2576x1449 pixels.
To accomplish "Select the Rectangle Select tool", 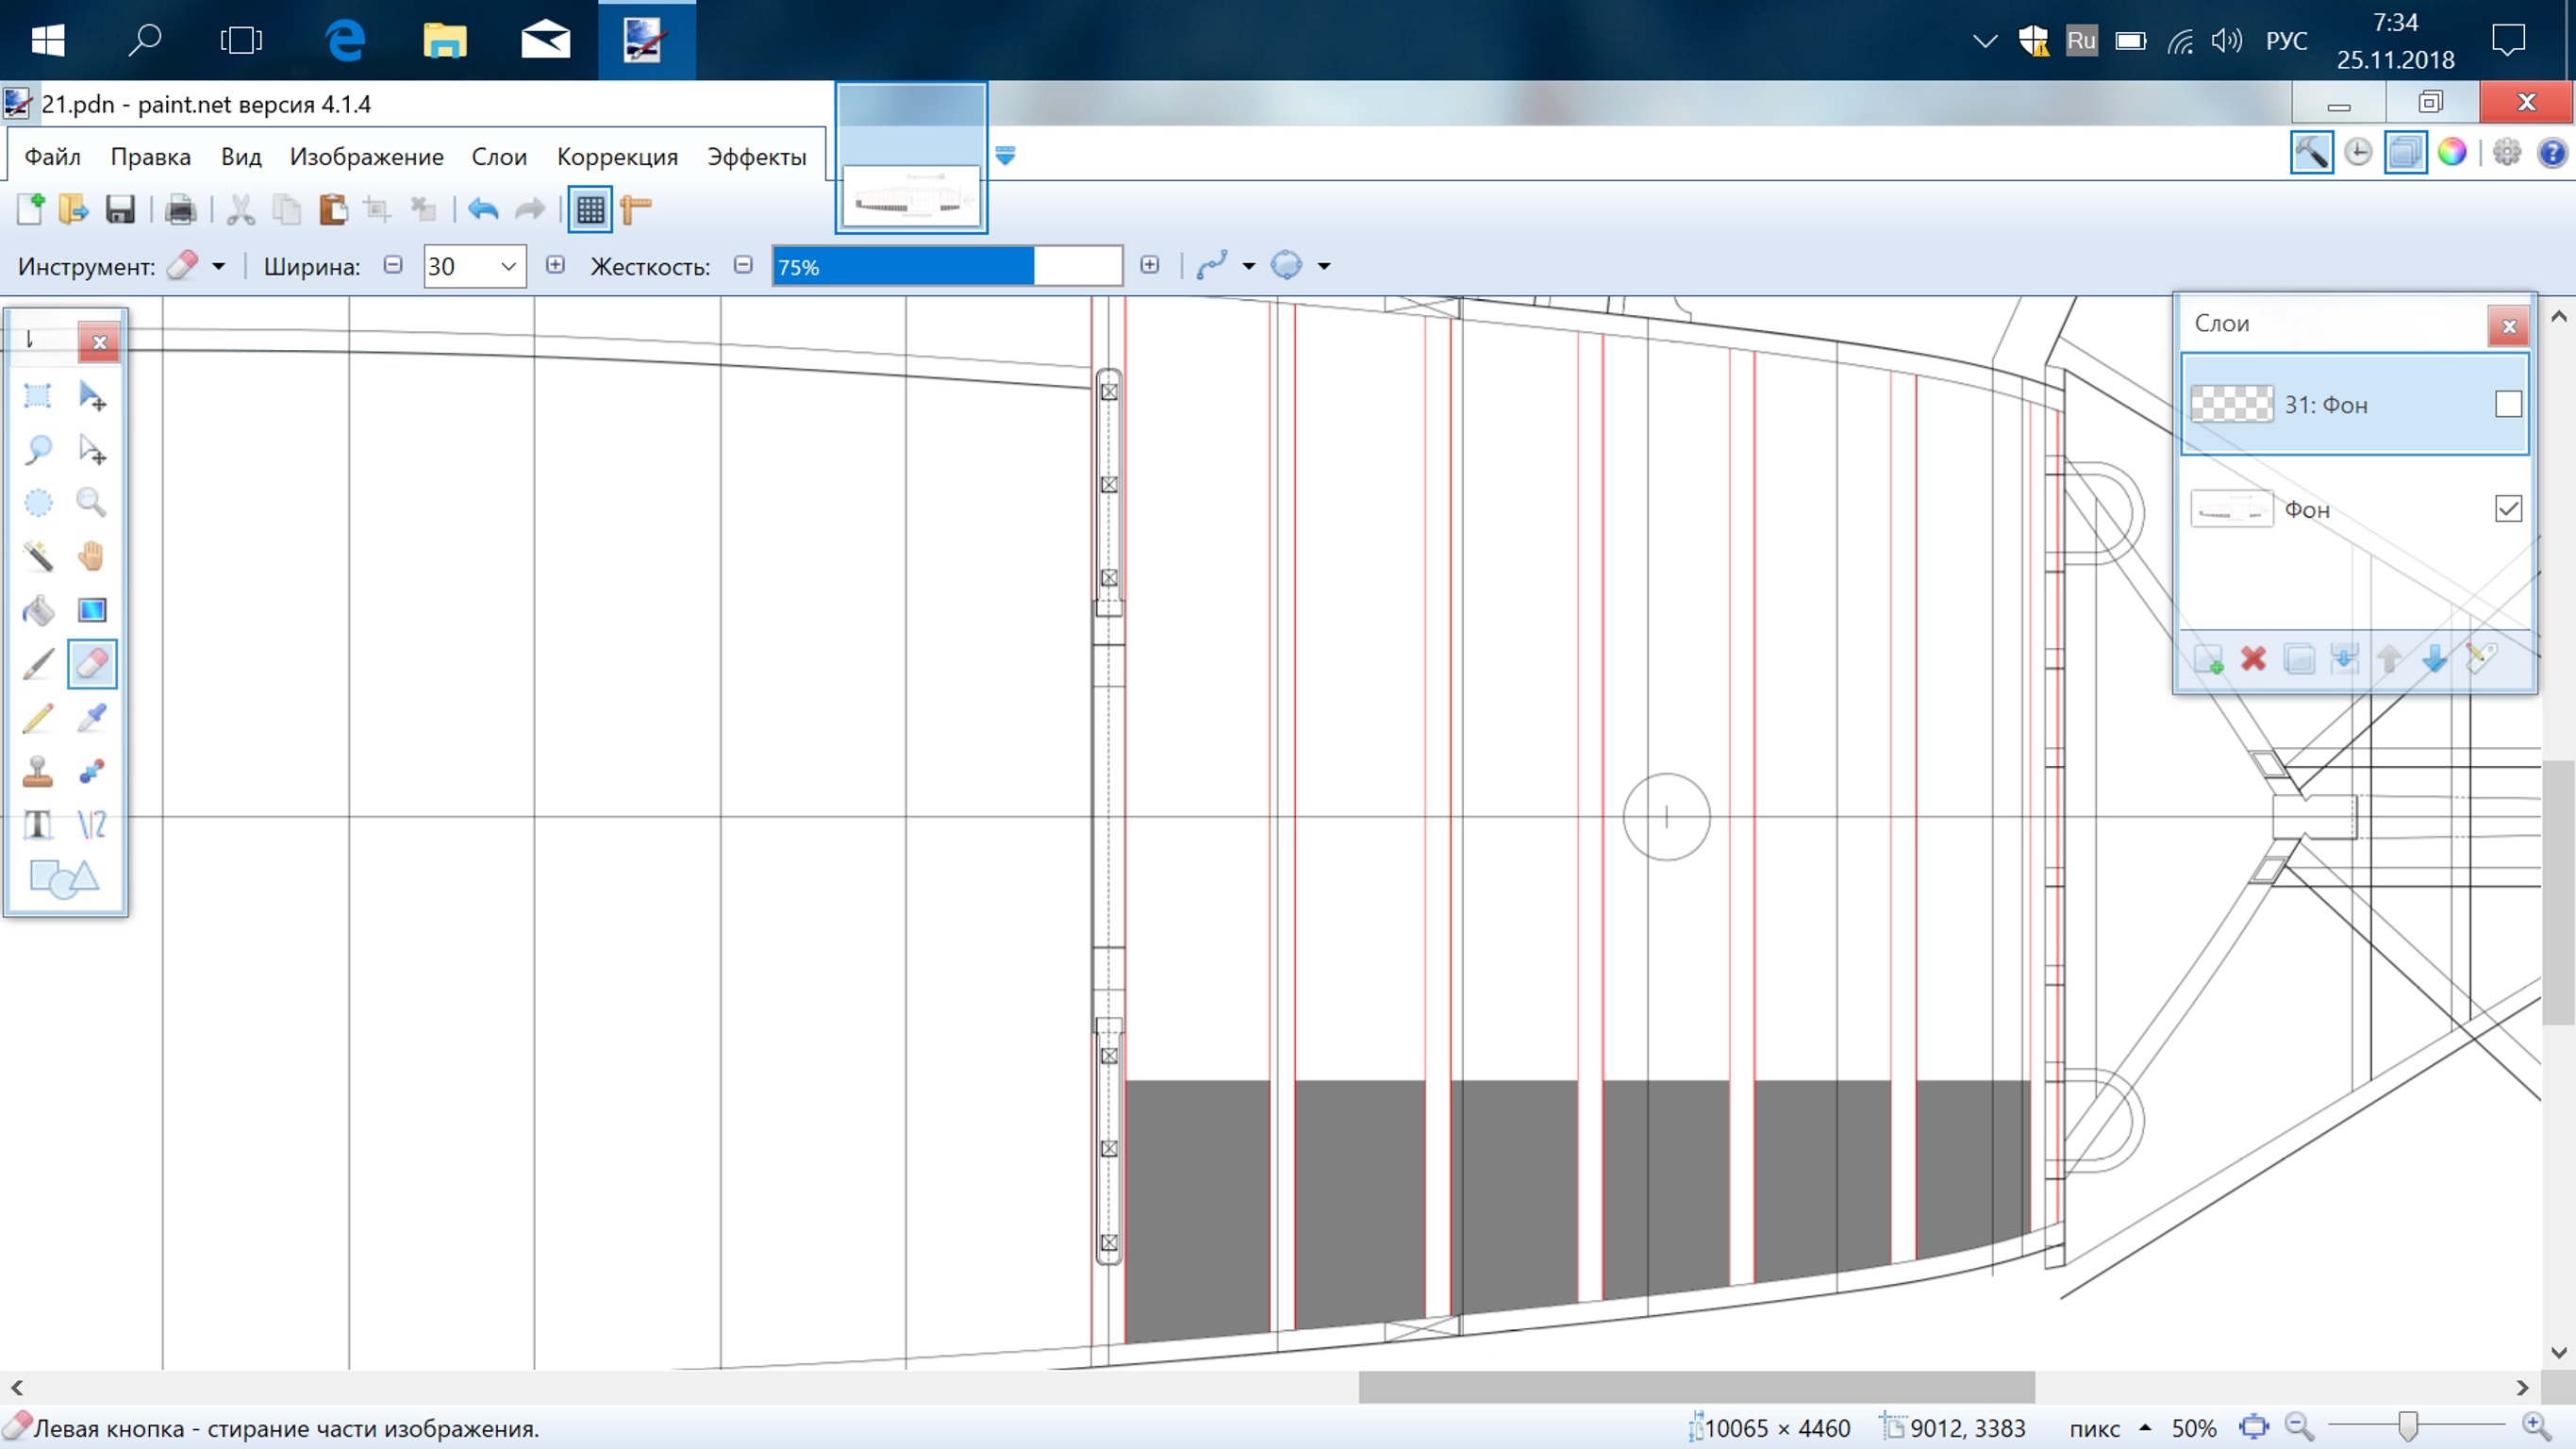I will click(38, 396).
